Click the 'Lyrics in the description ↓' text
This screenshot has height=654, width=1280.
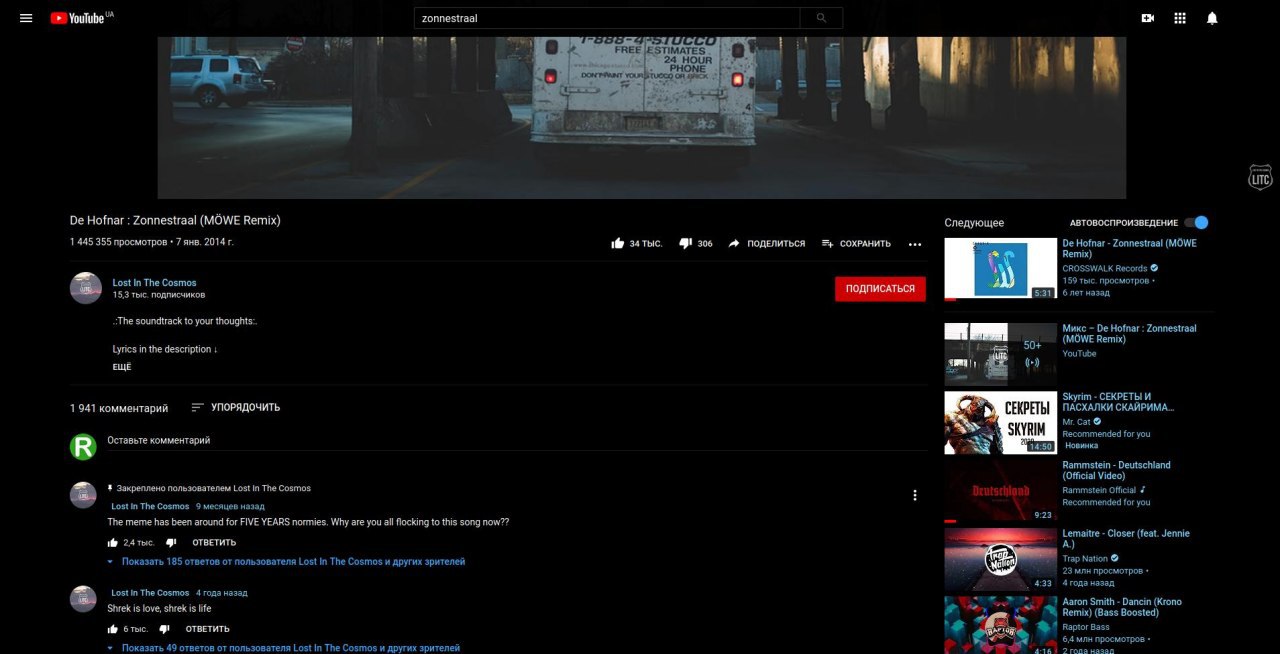coord(165,350)
